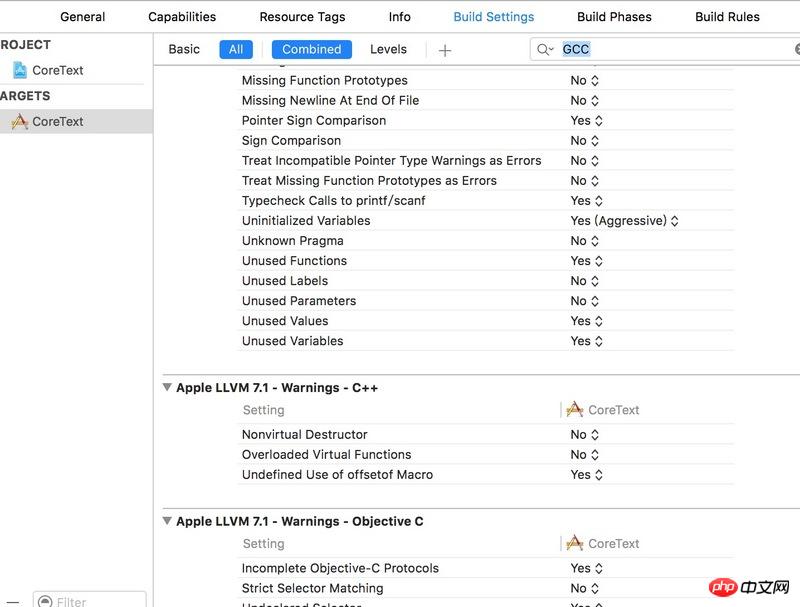The height and width of the screenshot is (607, 800).
Task: Click the CoreText target app icon
Action: pos(19,121)
